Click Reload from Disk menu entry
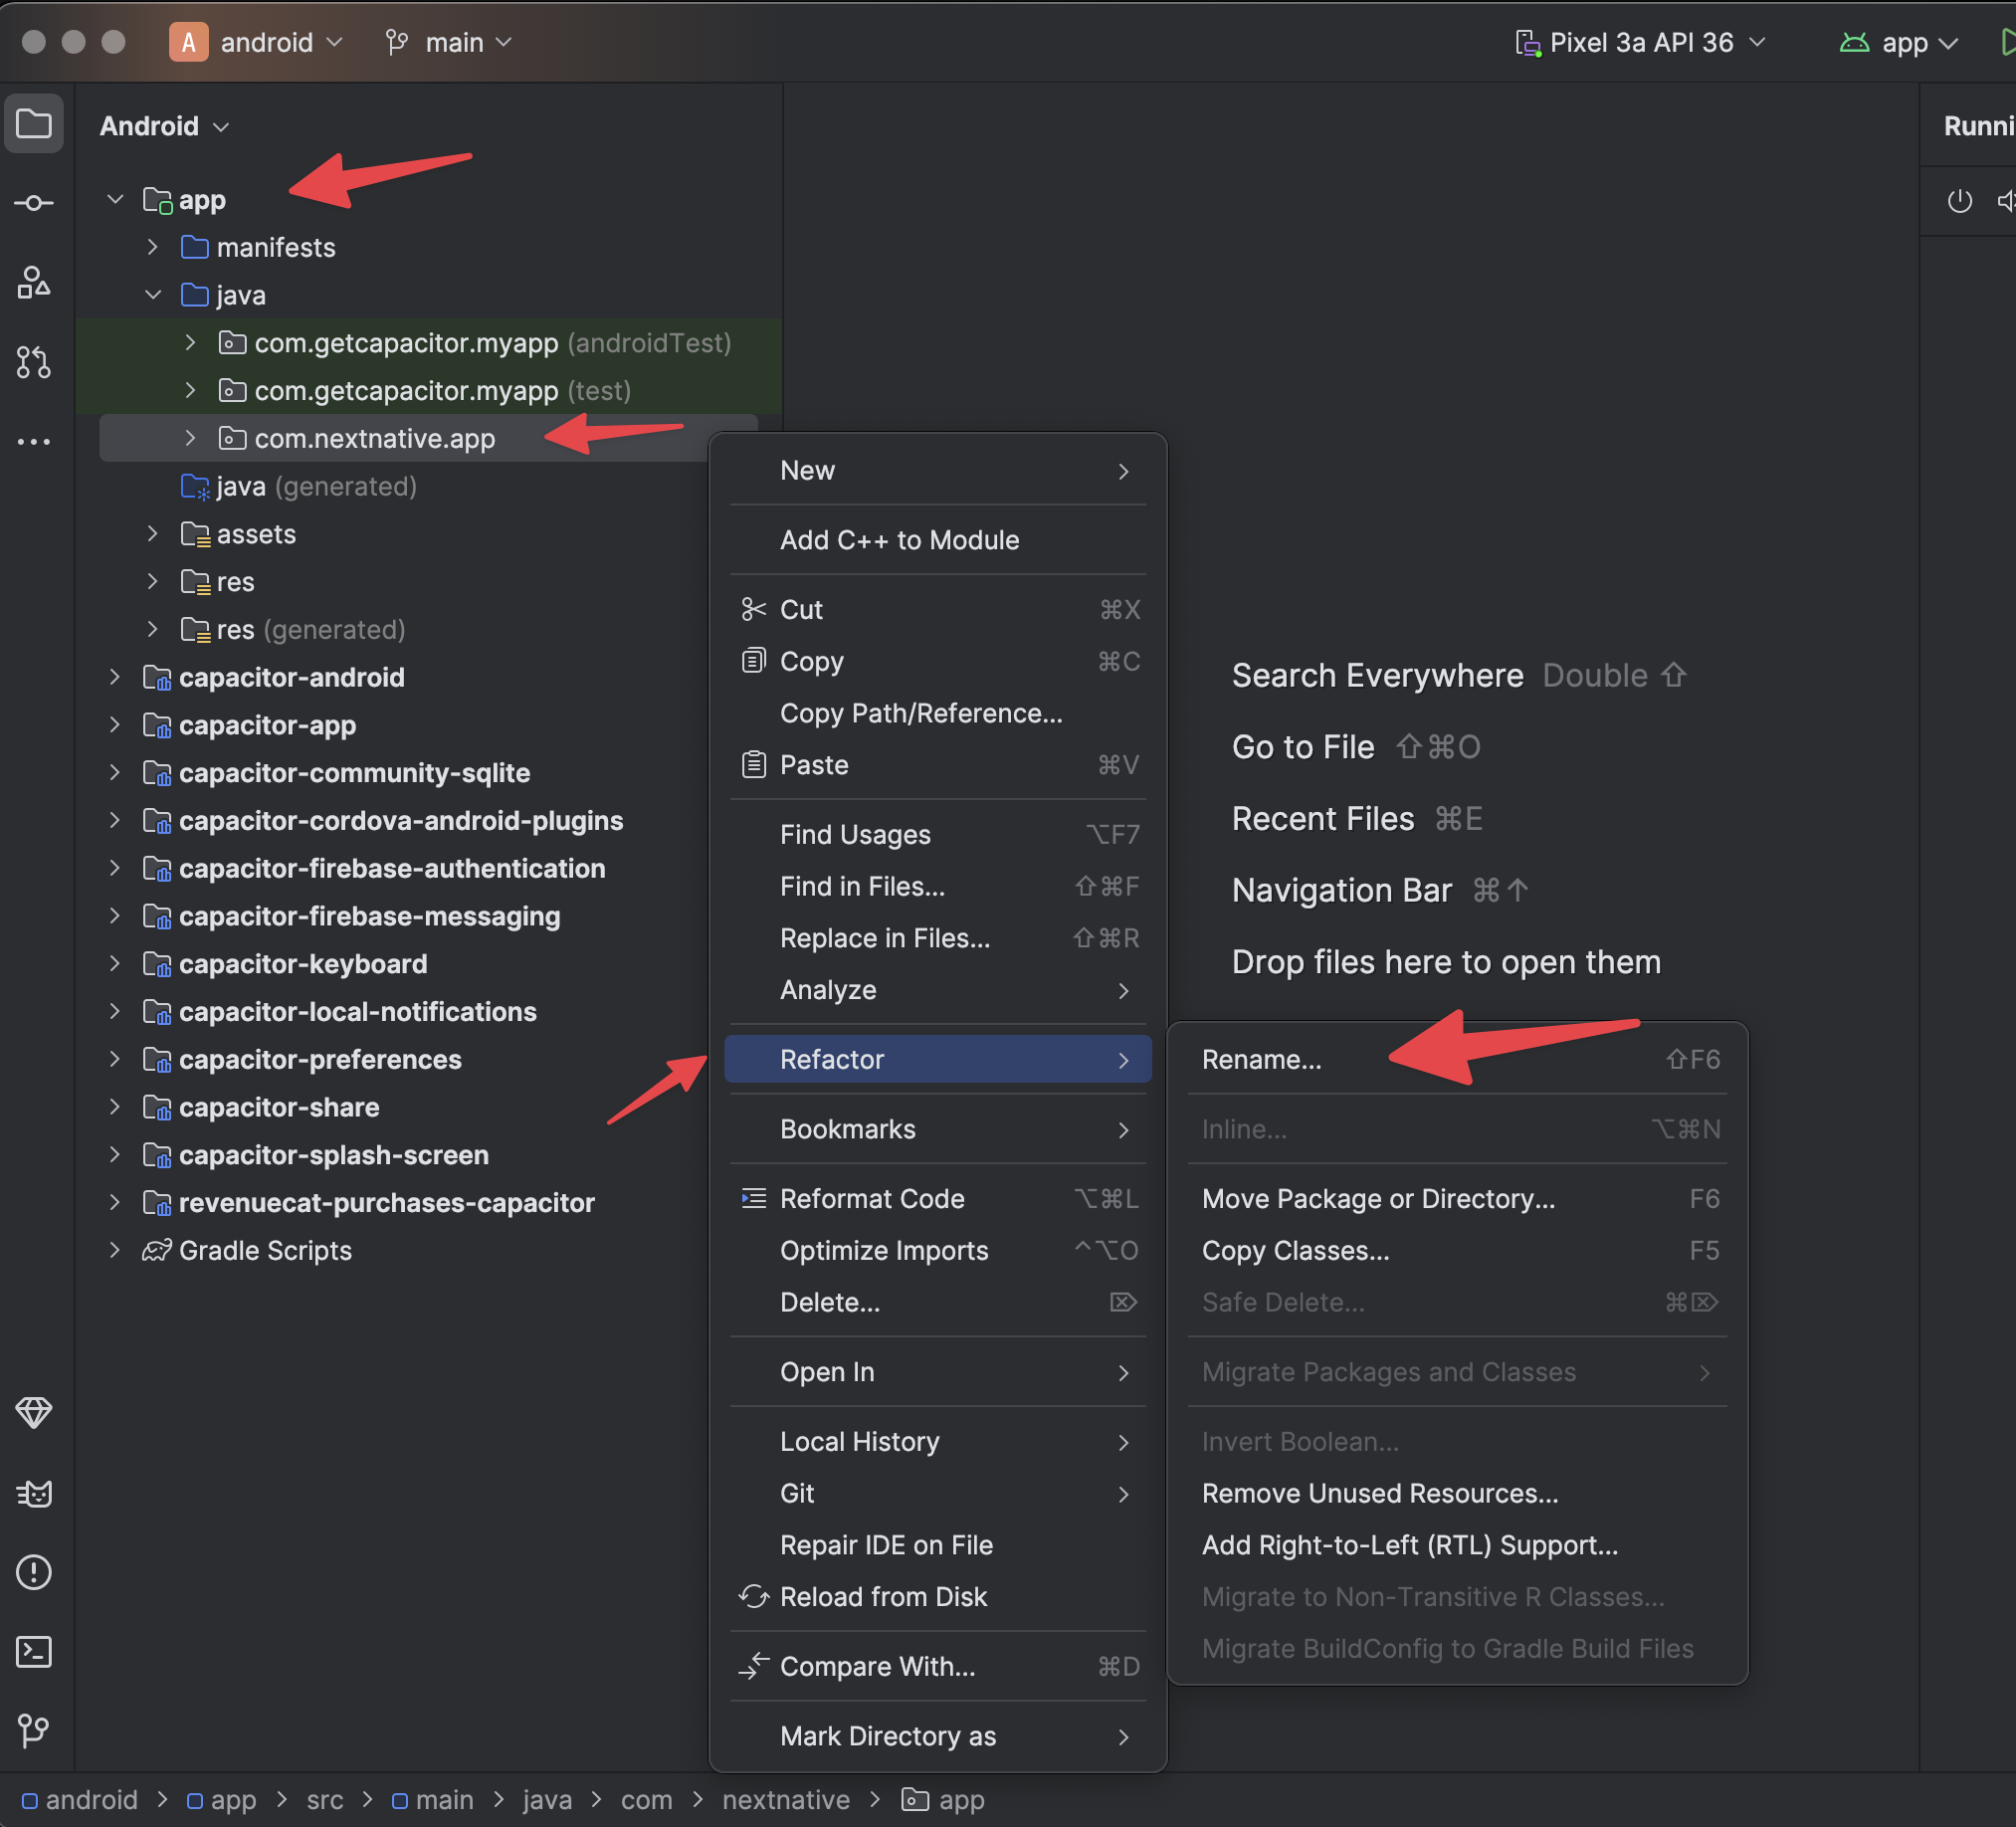2016x1827 pixels. 882,1596
